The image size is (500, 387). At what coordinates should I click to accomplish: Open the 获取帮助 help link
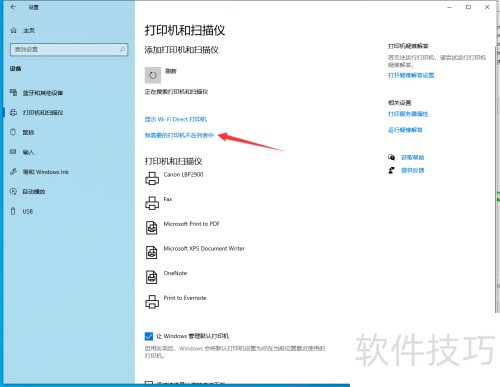[x=412, y=157]
